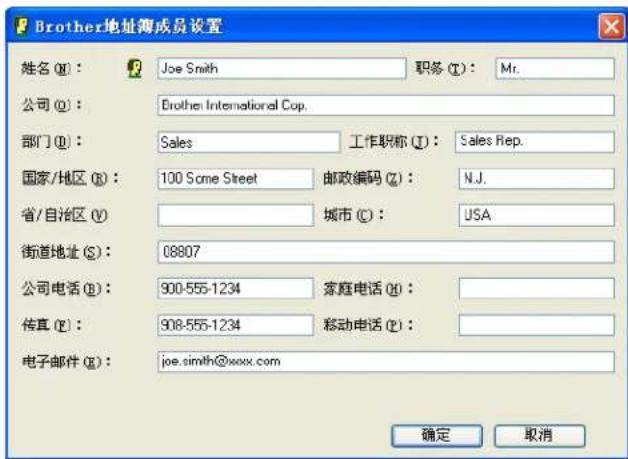Screen dimensions: 628x459
Task: Click the field containing USA
Action: tap(536, 215)
